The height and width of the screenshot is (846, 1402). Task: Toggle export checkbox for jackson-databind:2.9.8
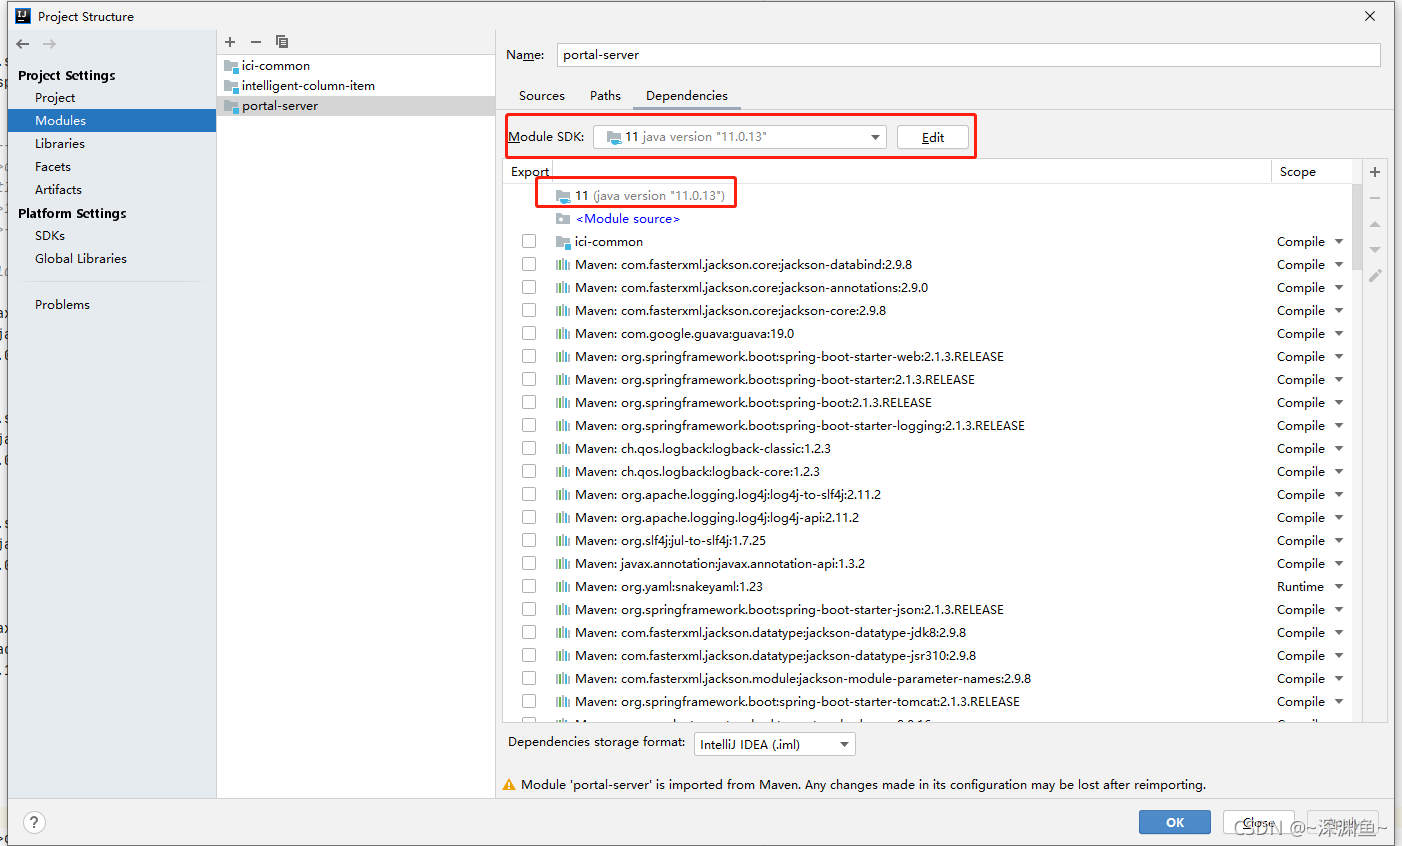529,265
